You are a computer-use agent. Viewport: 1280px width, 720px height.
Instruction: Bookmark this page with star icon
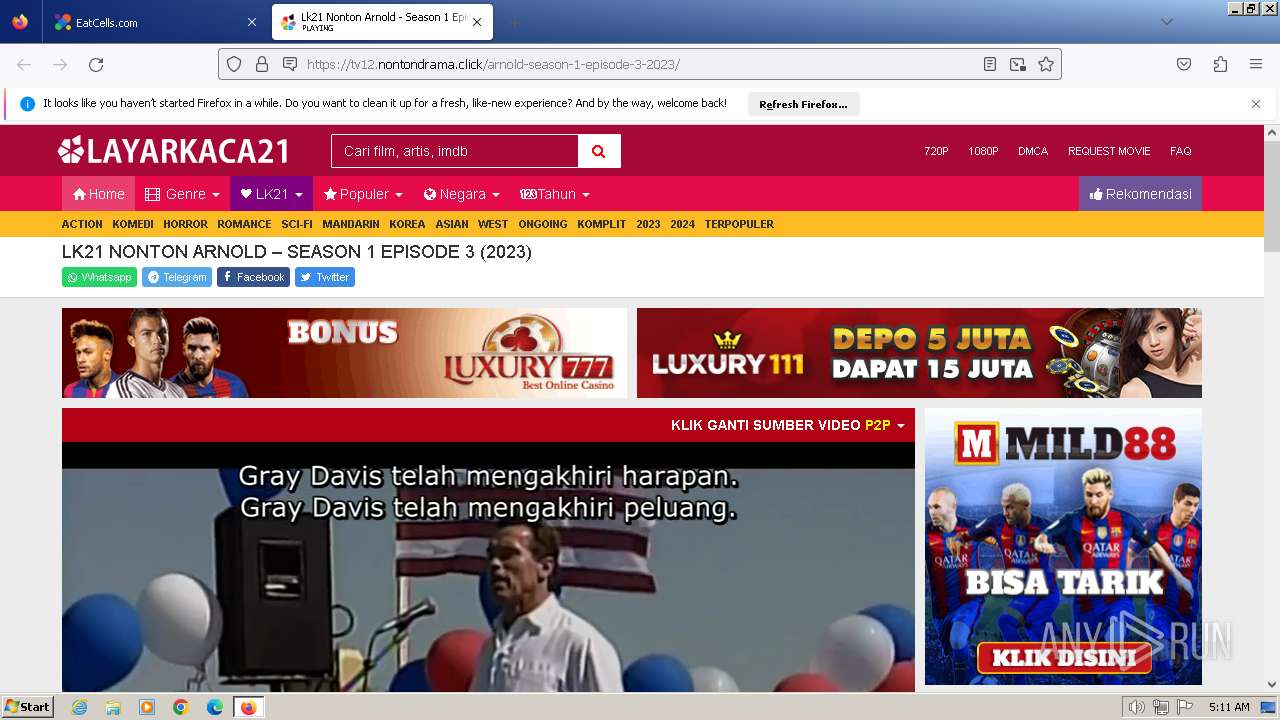[x=1046, y=64]
